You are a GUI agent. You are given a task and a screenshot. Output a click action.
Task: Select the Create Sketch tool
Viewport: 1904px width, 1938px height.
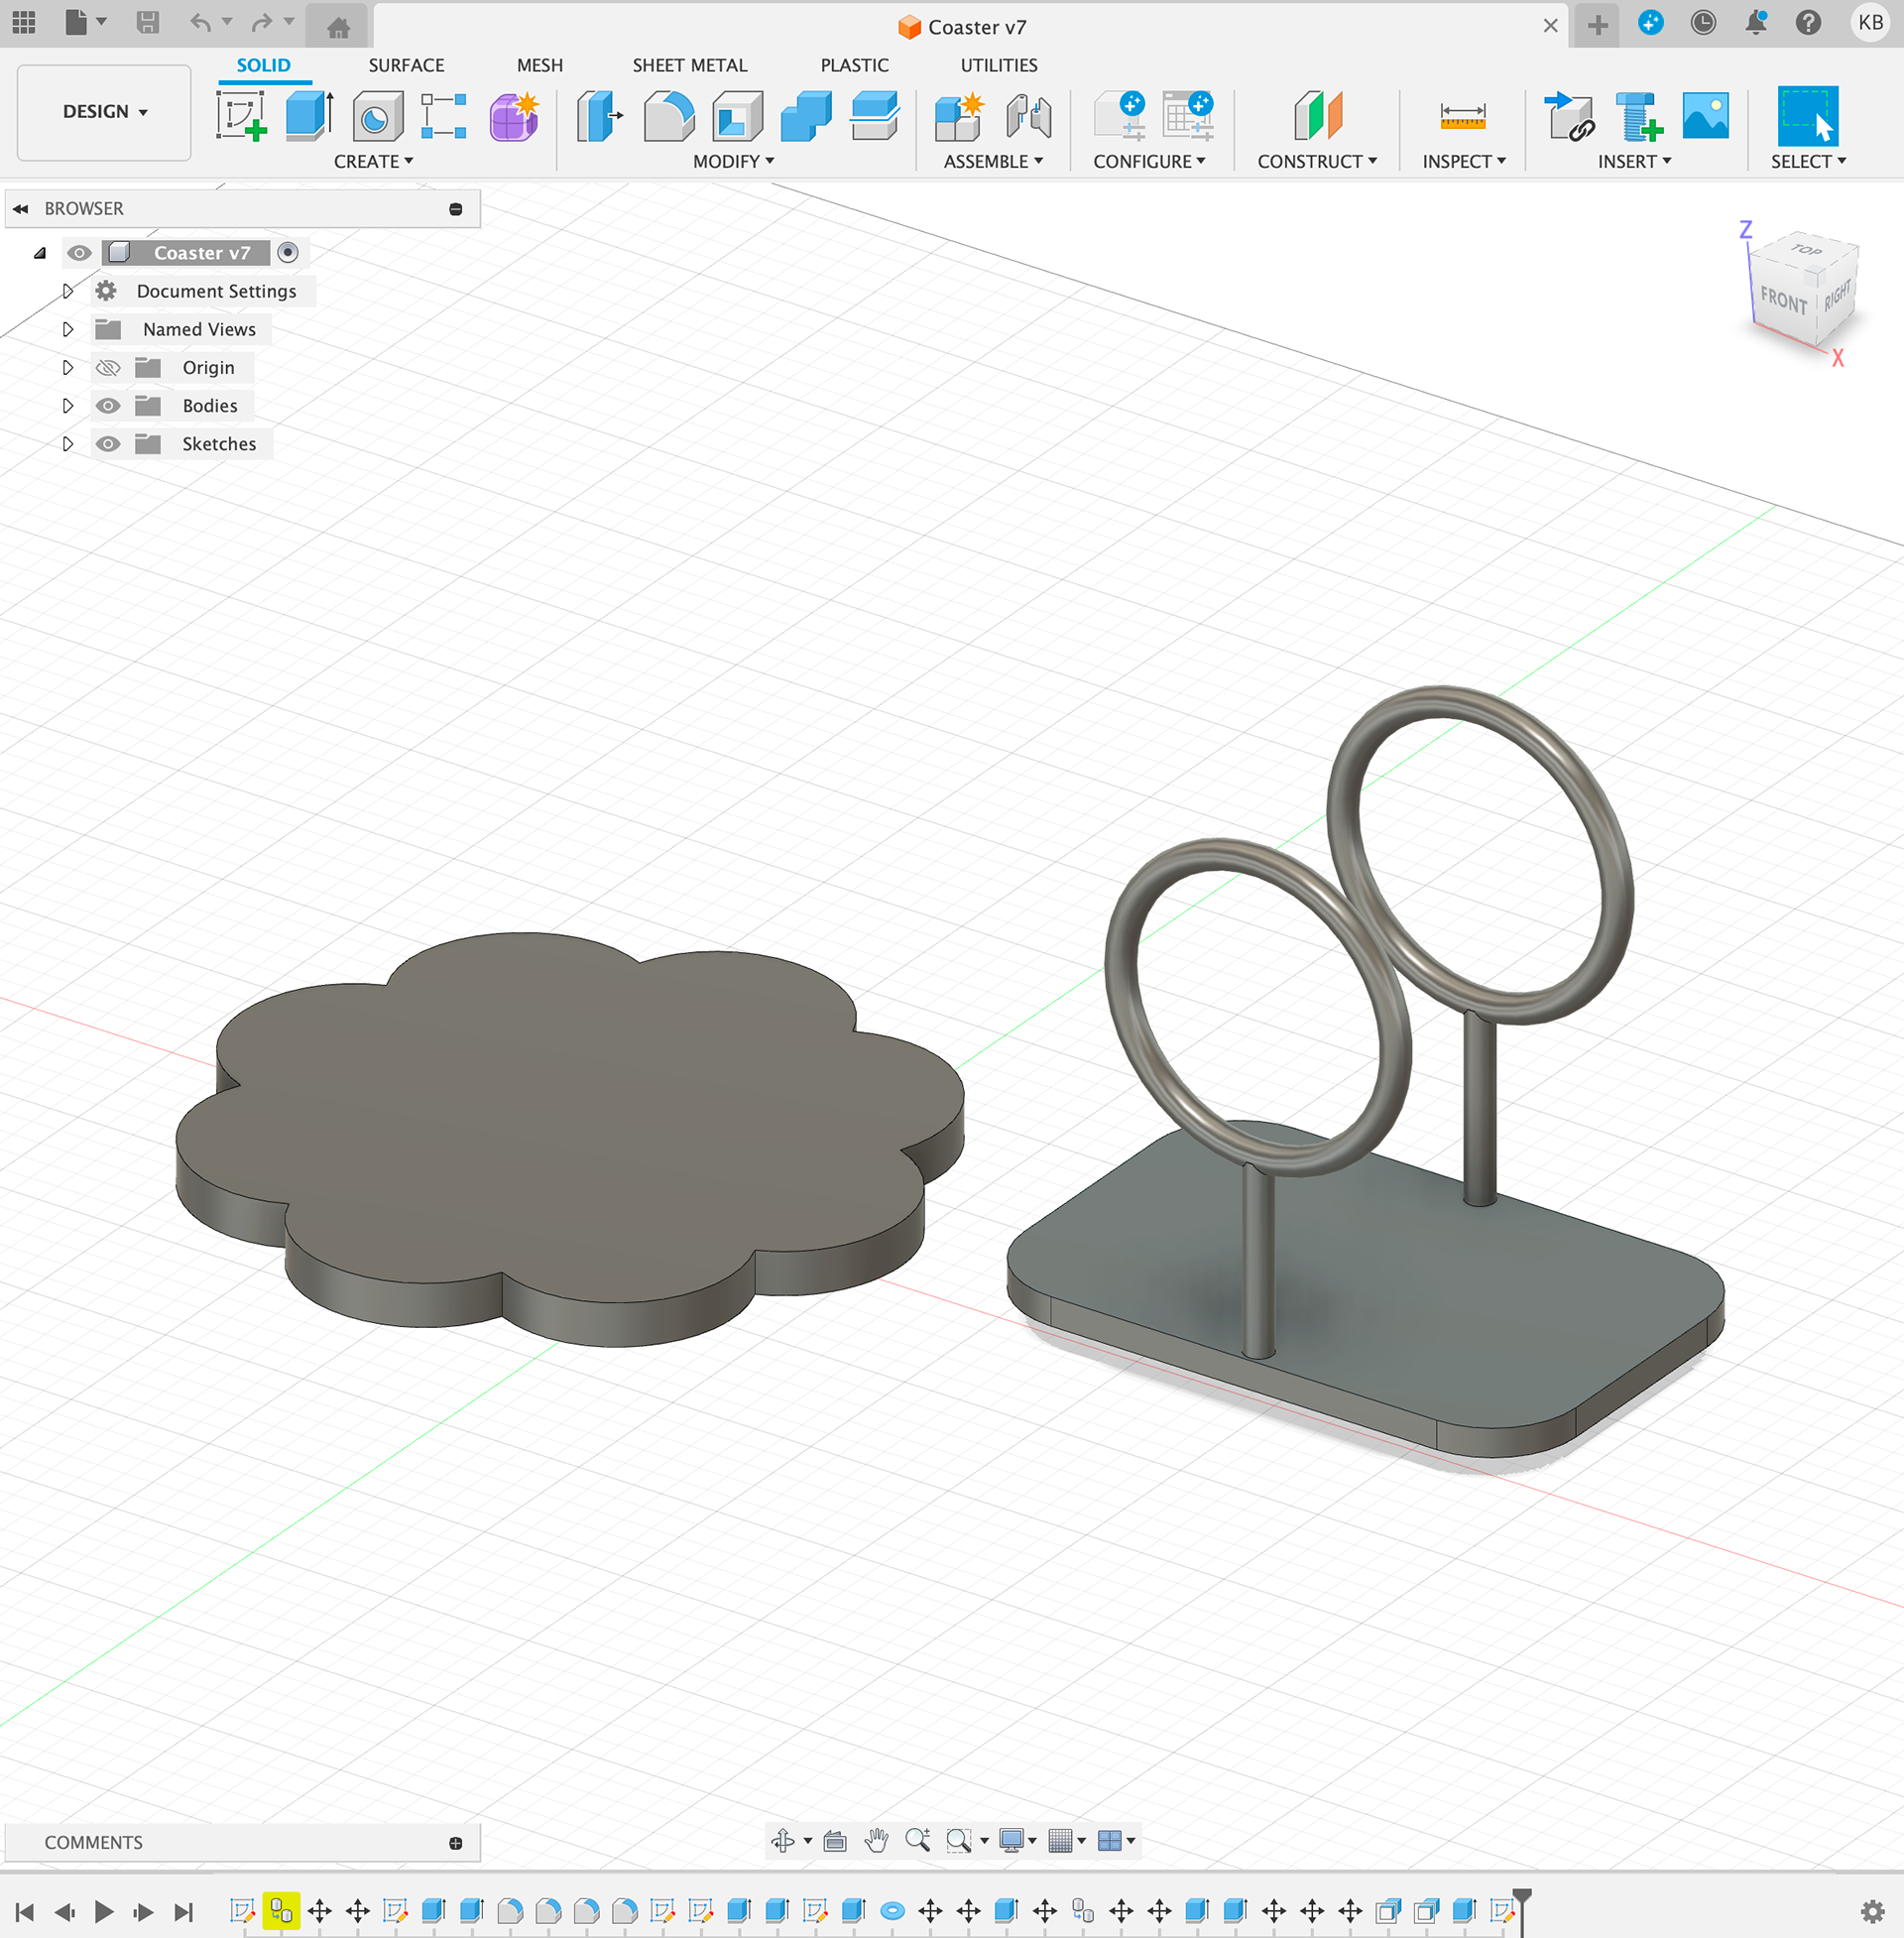click(241, 115)
